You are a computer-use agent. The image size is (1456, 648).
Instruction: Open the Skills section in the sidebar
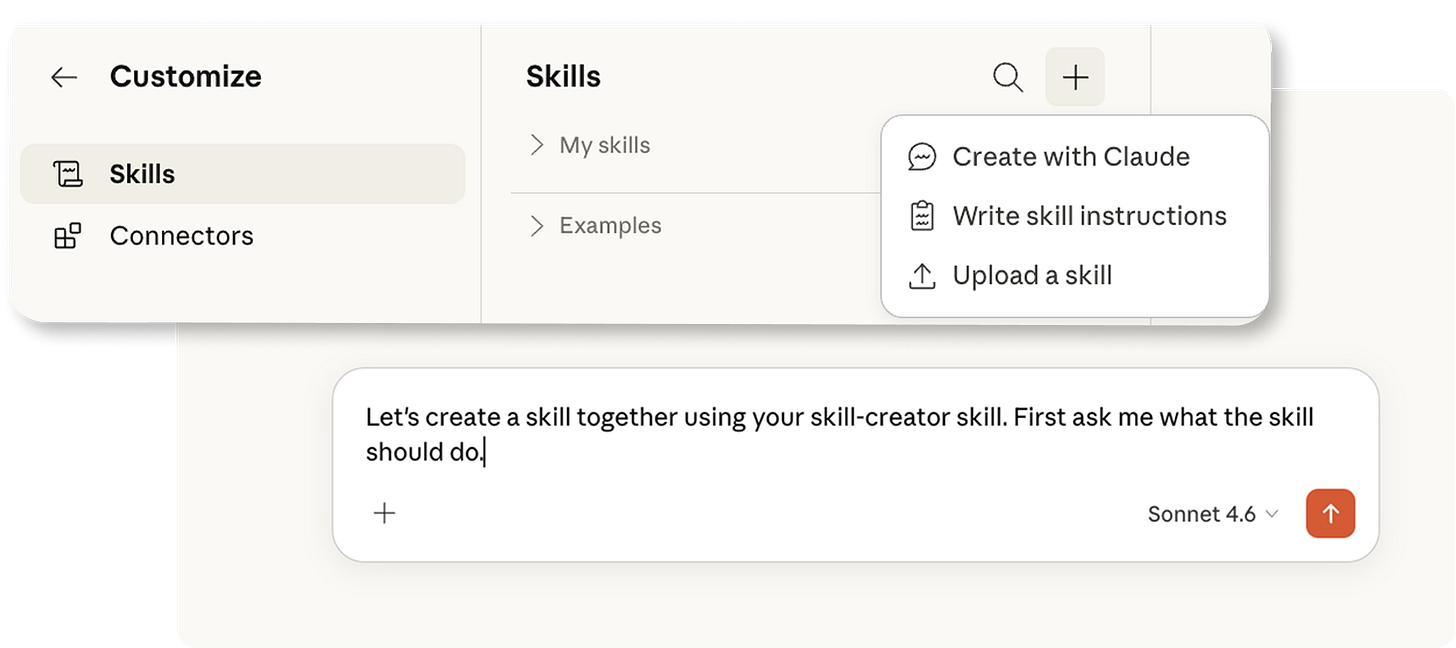pyautogui.click(x=243, y=174)
